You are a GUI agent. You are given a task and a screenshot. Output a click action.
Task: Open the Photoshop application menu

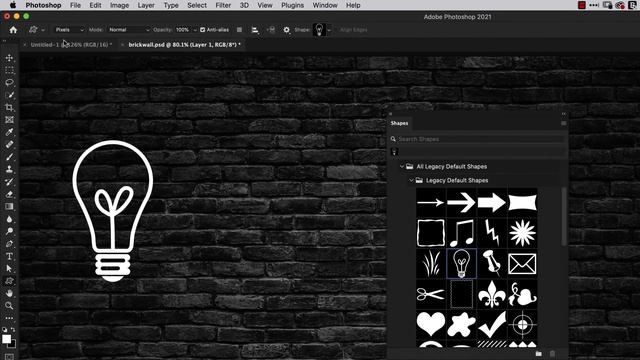click(x=43, y=5)
